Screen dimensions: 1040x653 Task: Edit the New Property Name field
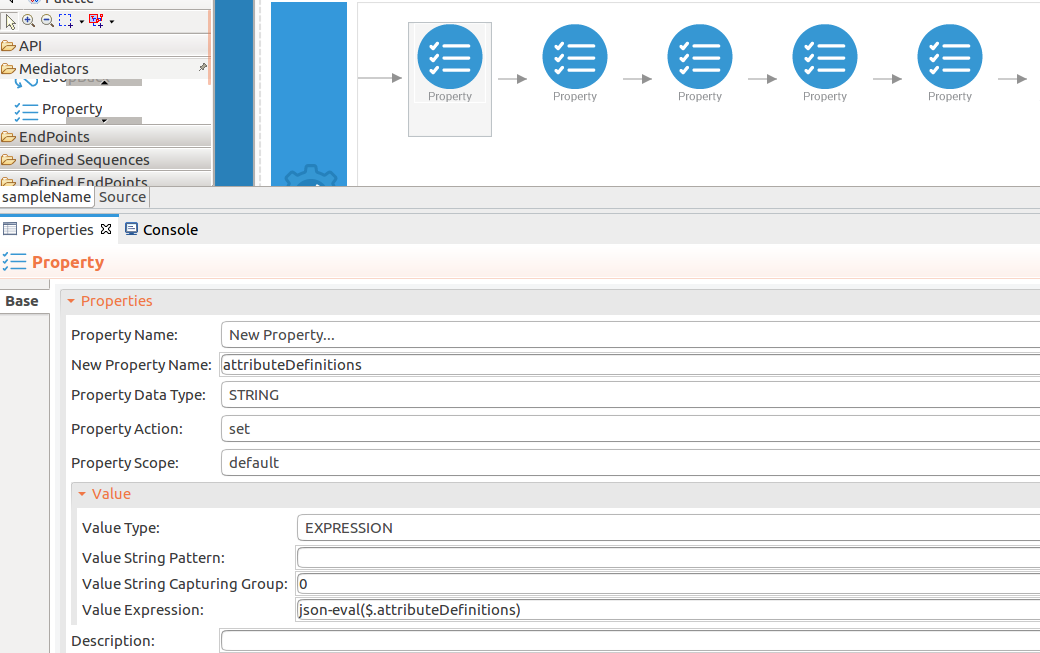(x=630, y=365)
